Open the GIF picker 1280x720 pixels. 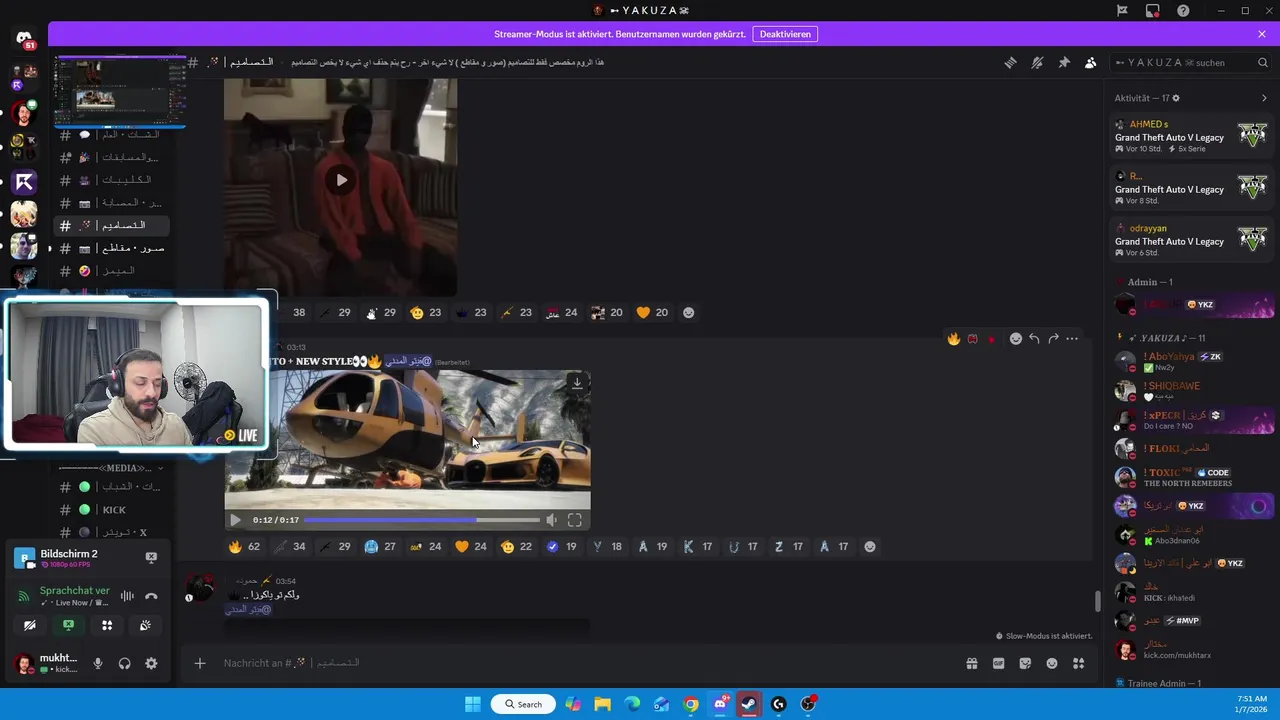coord(998,663)
